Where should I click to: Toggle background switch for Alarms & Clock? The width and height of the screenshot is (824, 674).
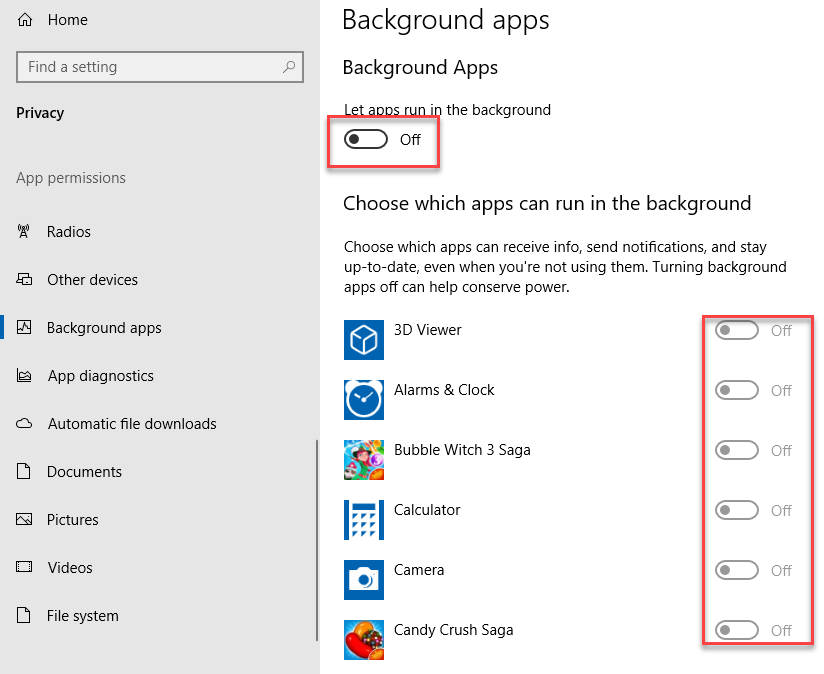[x=737, y=390]
